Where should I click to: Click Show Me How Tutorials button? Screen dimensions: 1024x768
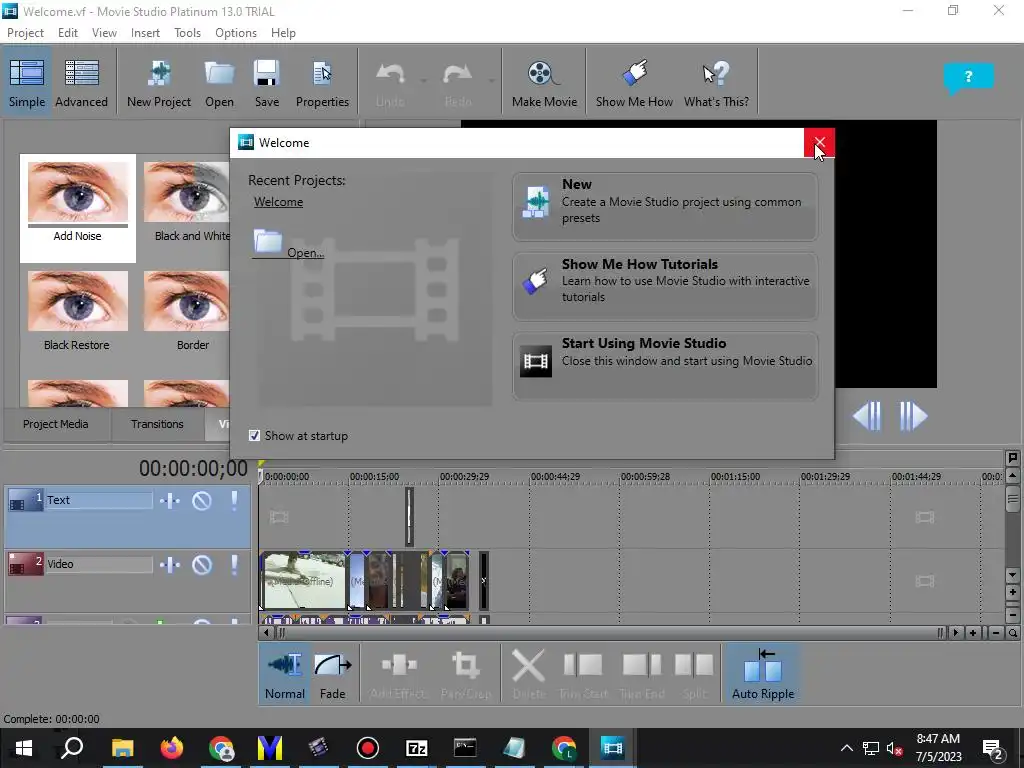665,286
